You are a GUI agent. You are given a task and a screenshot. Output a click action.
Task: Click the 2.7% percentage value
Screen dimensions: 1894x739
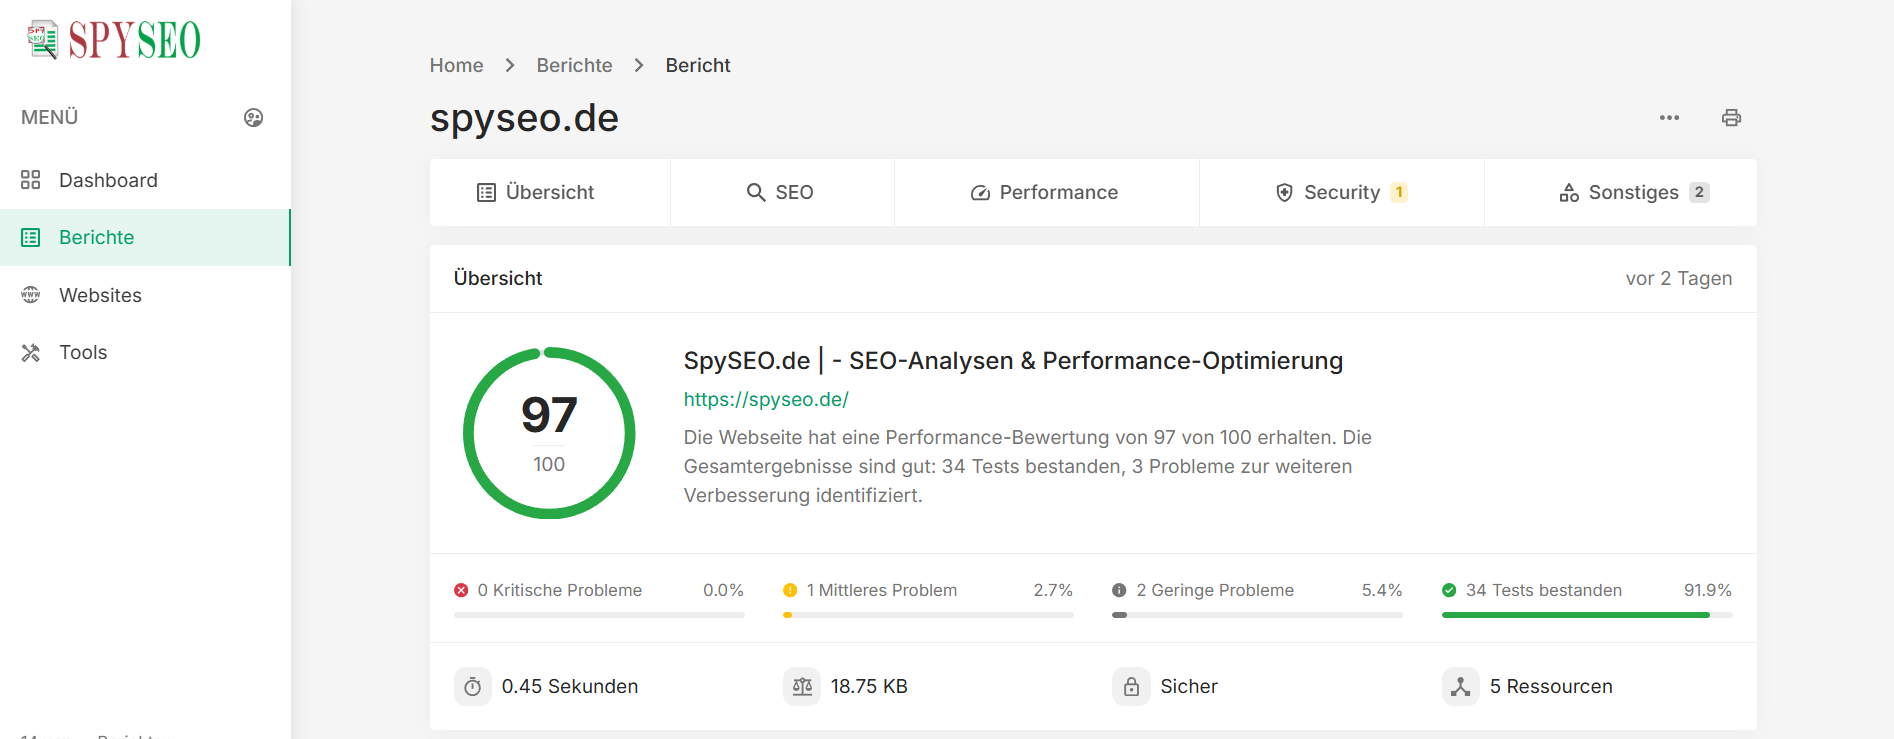(x=1053, y=590)
